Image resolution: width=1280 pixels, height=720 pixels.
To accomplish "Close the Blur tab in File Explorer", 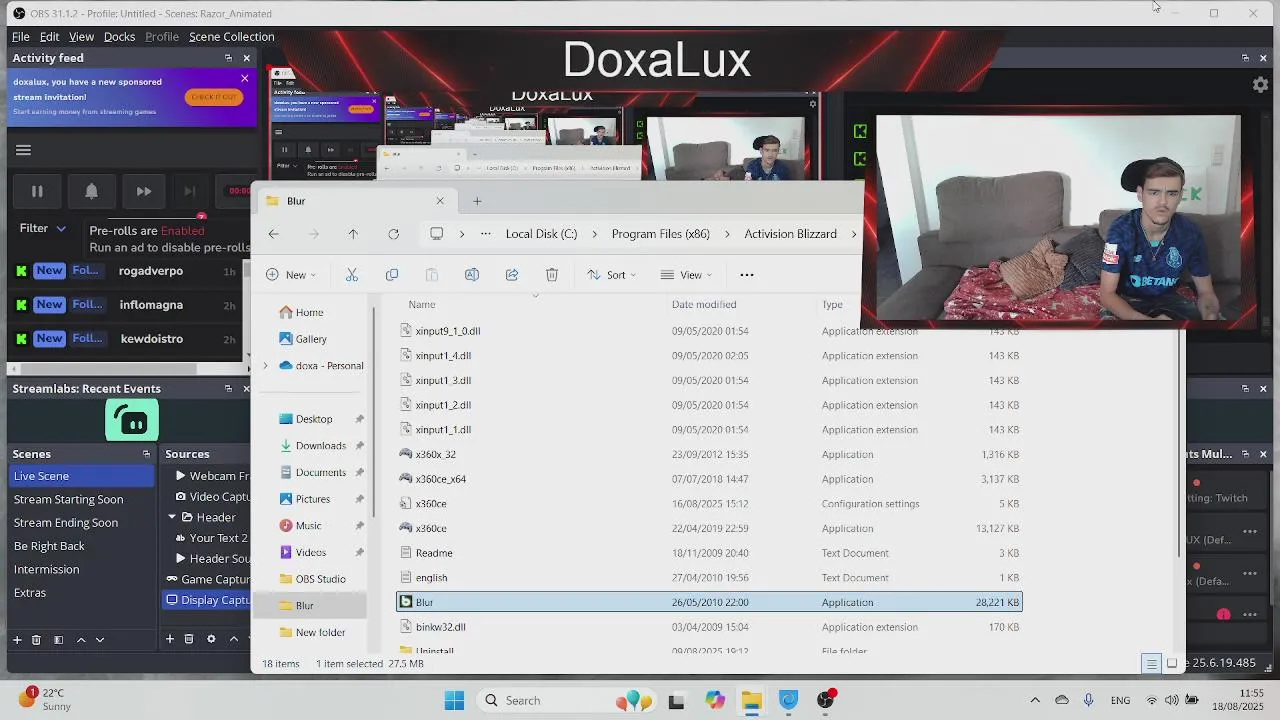I will tap(440, 201).
